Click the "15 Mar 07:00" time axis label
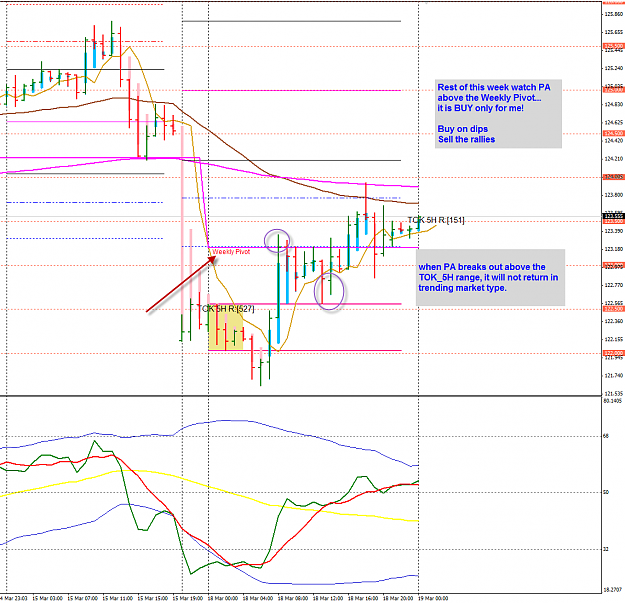 click(83, 598)
